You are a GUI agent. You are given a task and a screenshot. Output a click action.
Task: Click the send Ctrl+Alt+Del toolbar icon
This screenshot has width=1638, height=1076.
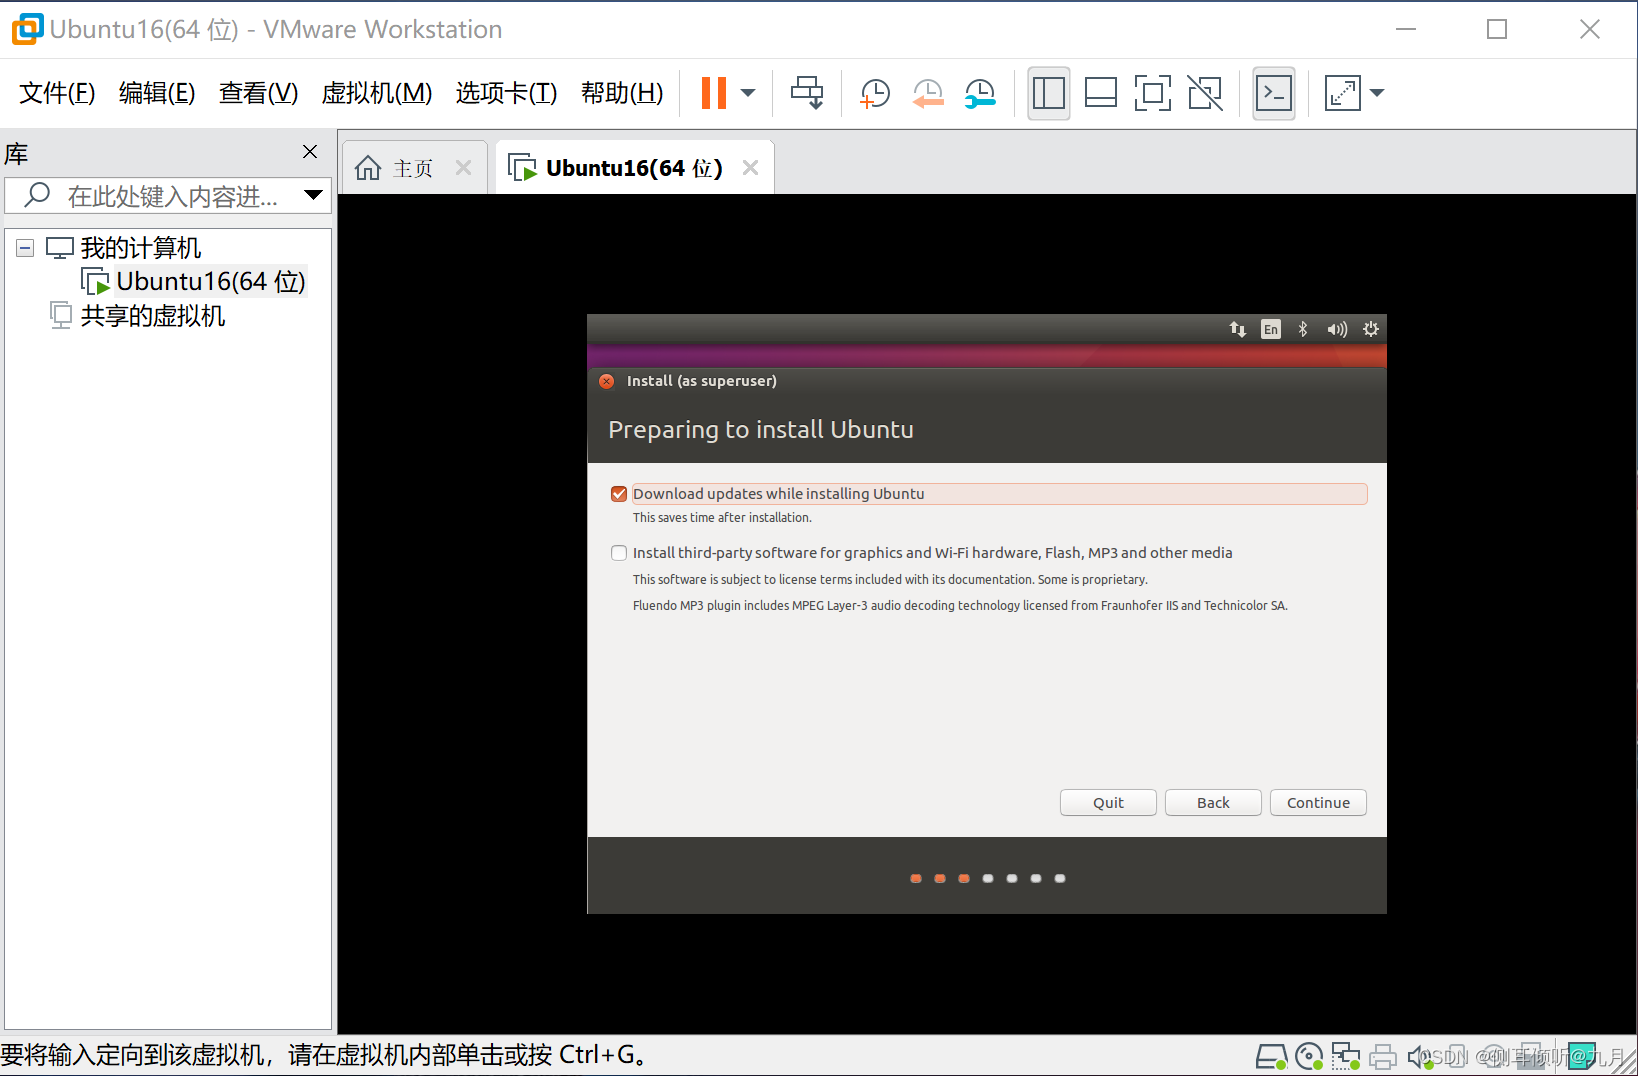[807, 93]
